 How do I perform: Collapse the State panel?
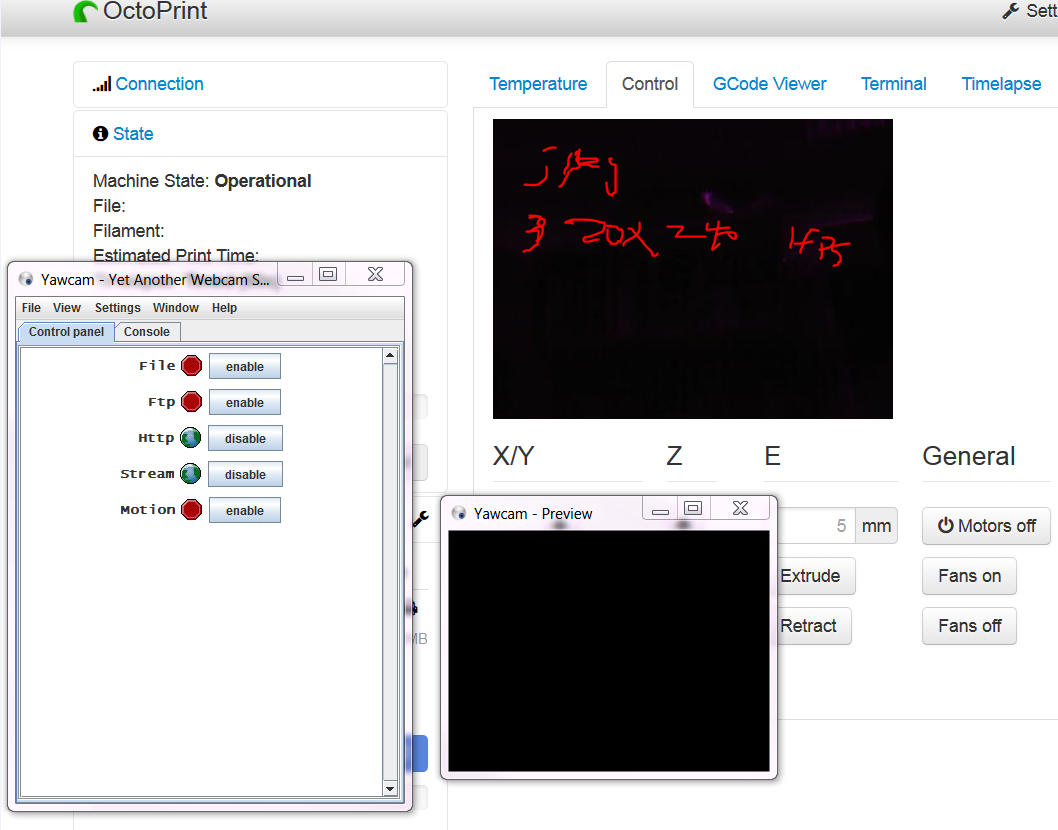(133, 134)
